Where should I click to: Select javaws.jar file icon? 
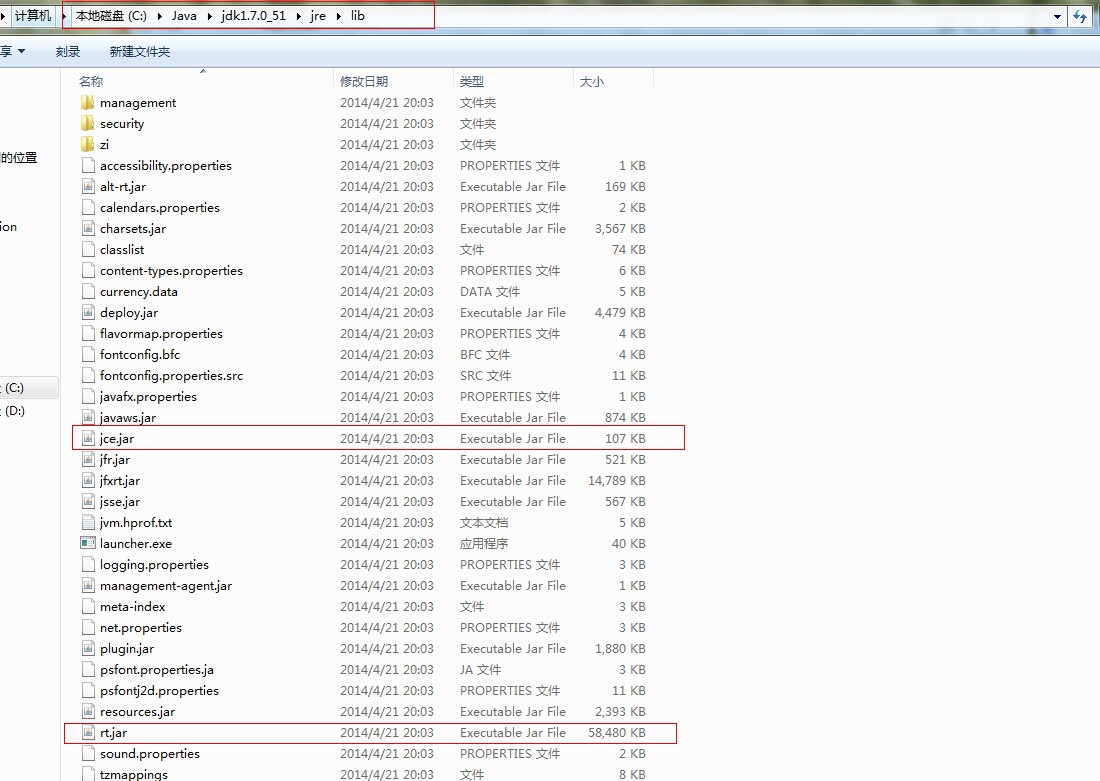click(x=88, y=418)
